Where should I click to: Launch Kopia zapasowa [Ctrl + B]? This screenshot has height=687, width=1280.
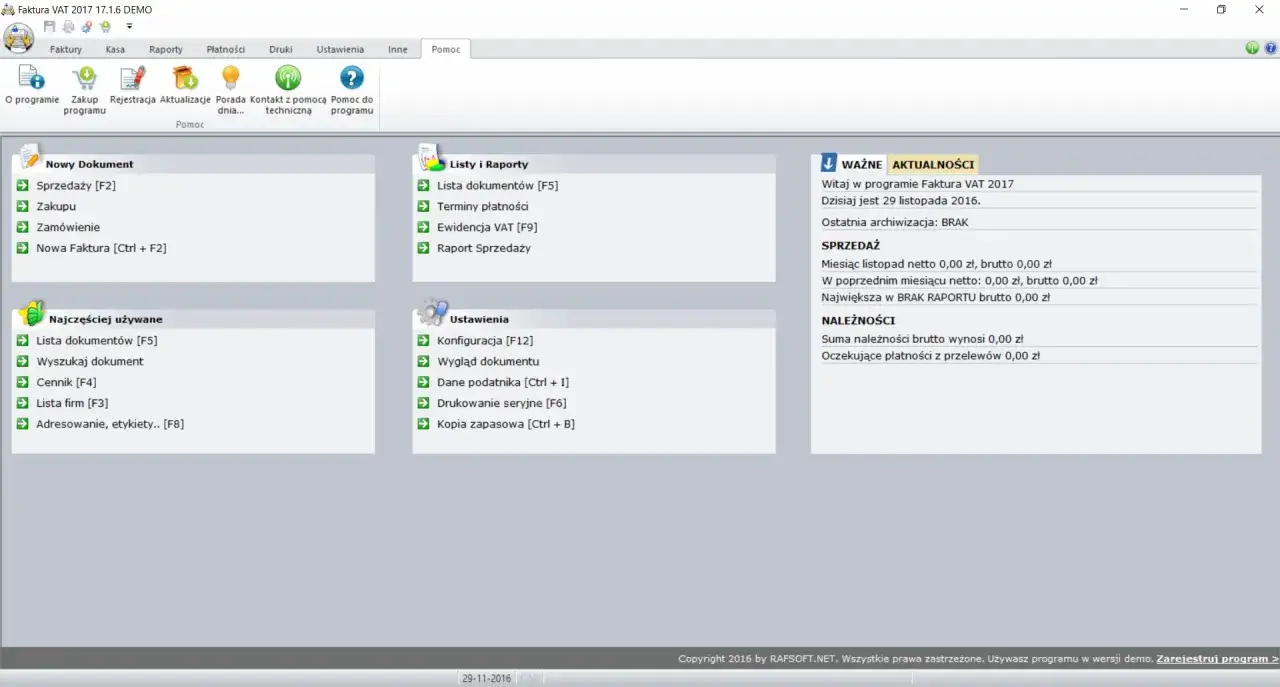click(505, 424)
